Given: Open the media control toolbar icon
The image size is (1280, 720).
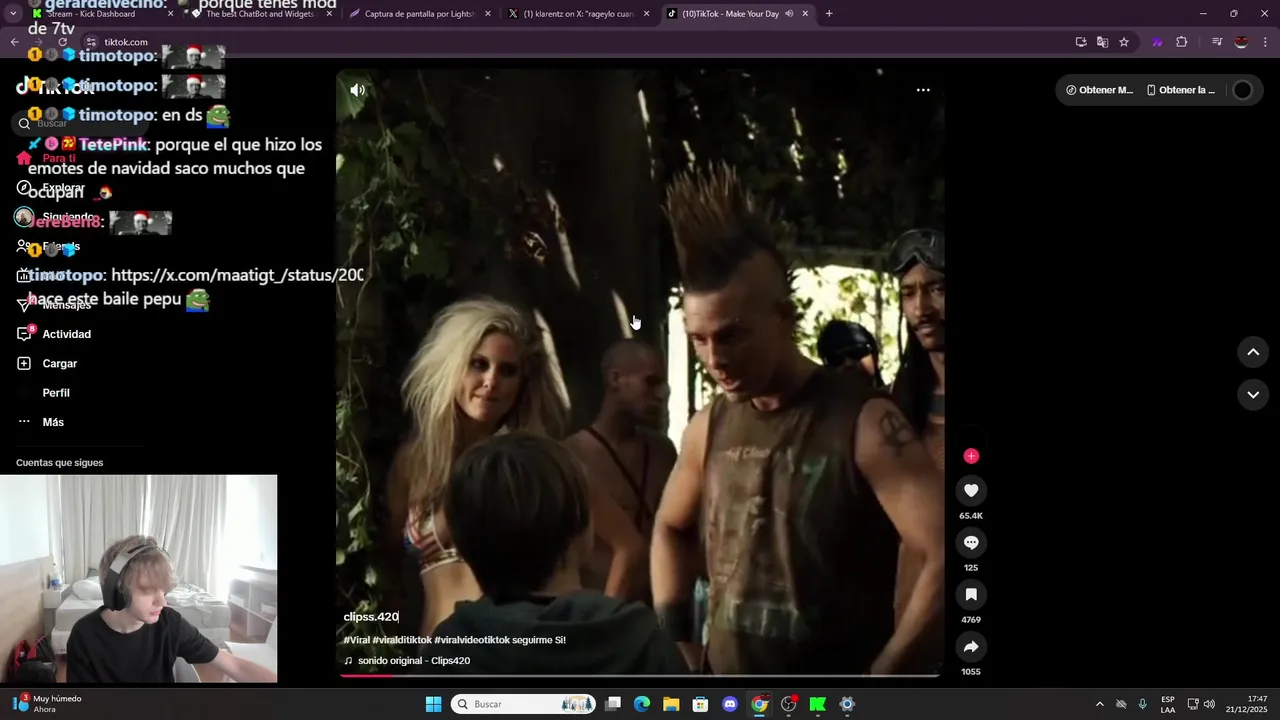Looking at the screenshot, I should click(x=1217, y=42).
